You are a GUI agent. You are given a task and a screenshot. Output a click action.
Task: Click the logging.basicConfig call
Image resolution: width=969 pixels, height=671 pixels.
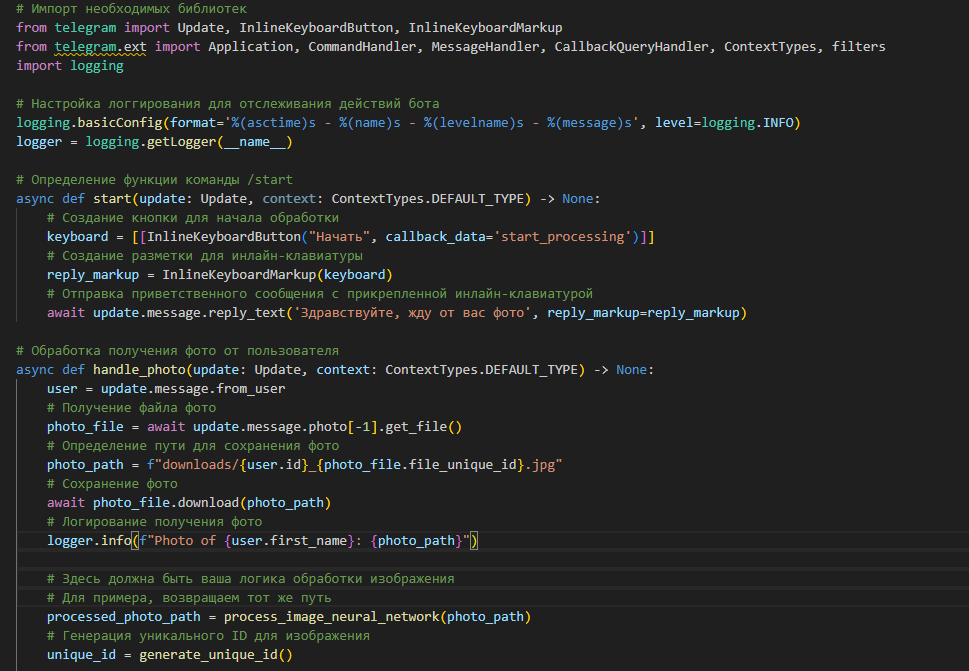[89, 122]
